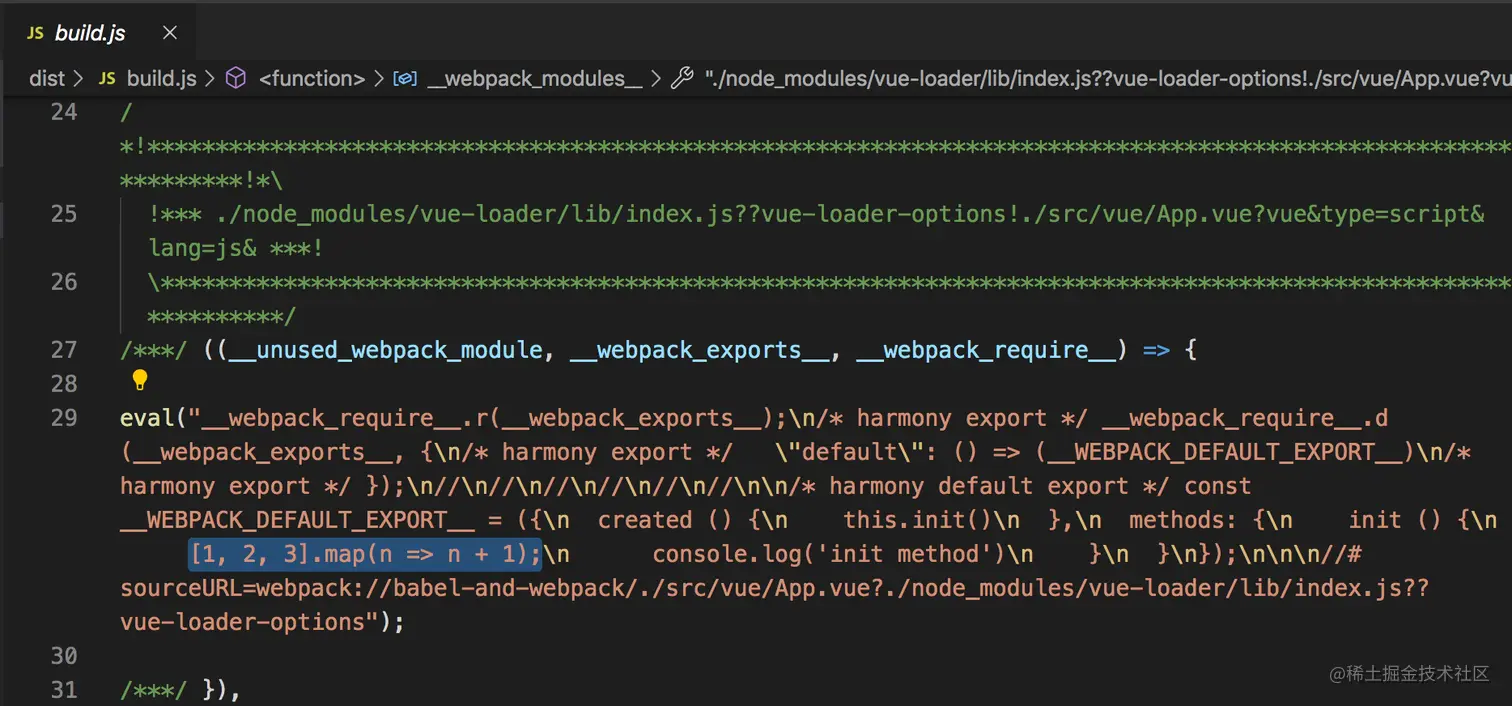Screen dimensions: 1512x706
Task: Open __webpack_modules__ breadcrumb segment
Action: (x=534, y=78)
